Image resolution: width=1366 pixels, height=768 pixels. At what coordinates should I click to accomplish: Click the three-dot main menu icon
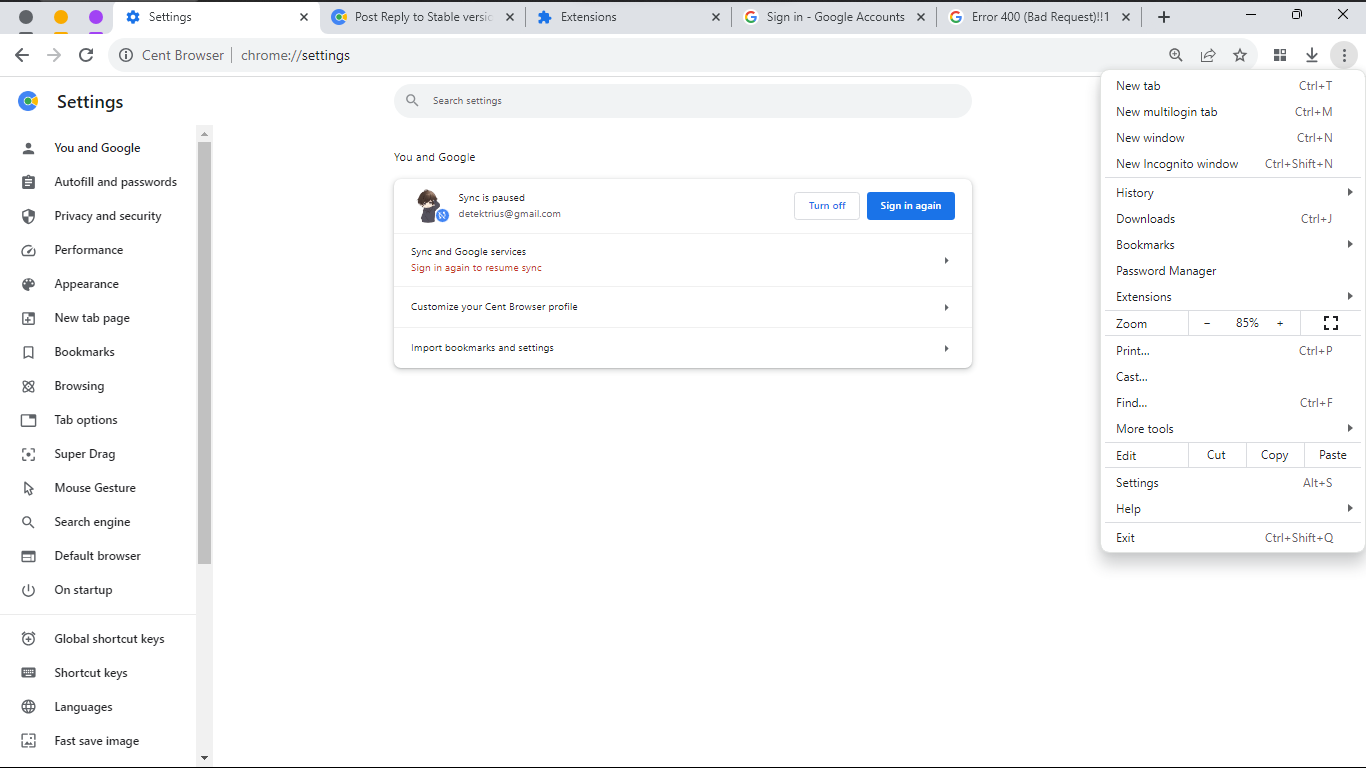(1346, 55)
